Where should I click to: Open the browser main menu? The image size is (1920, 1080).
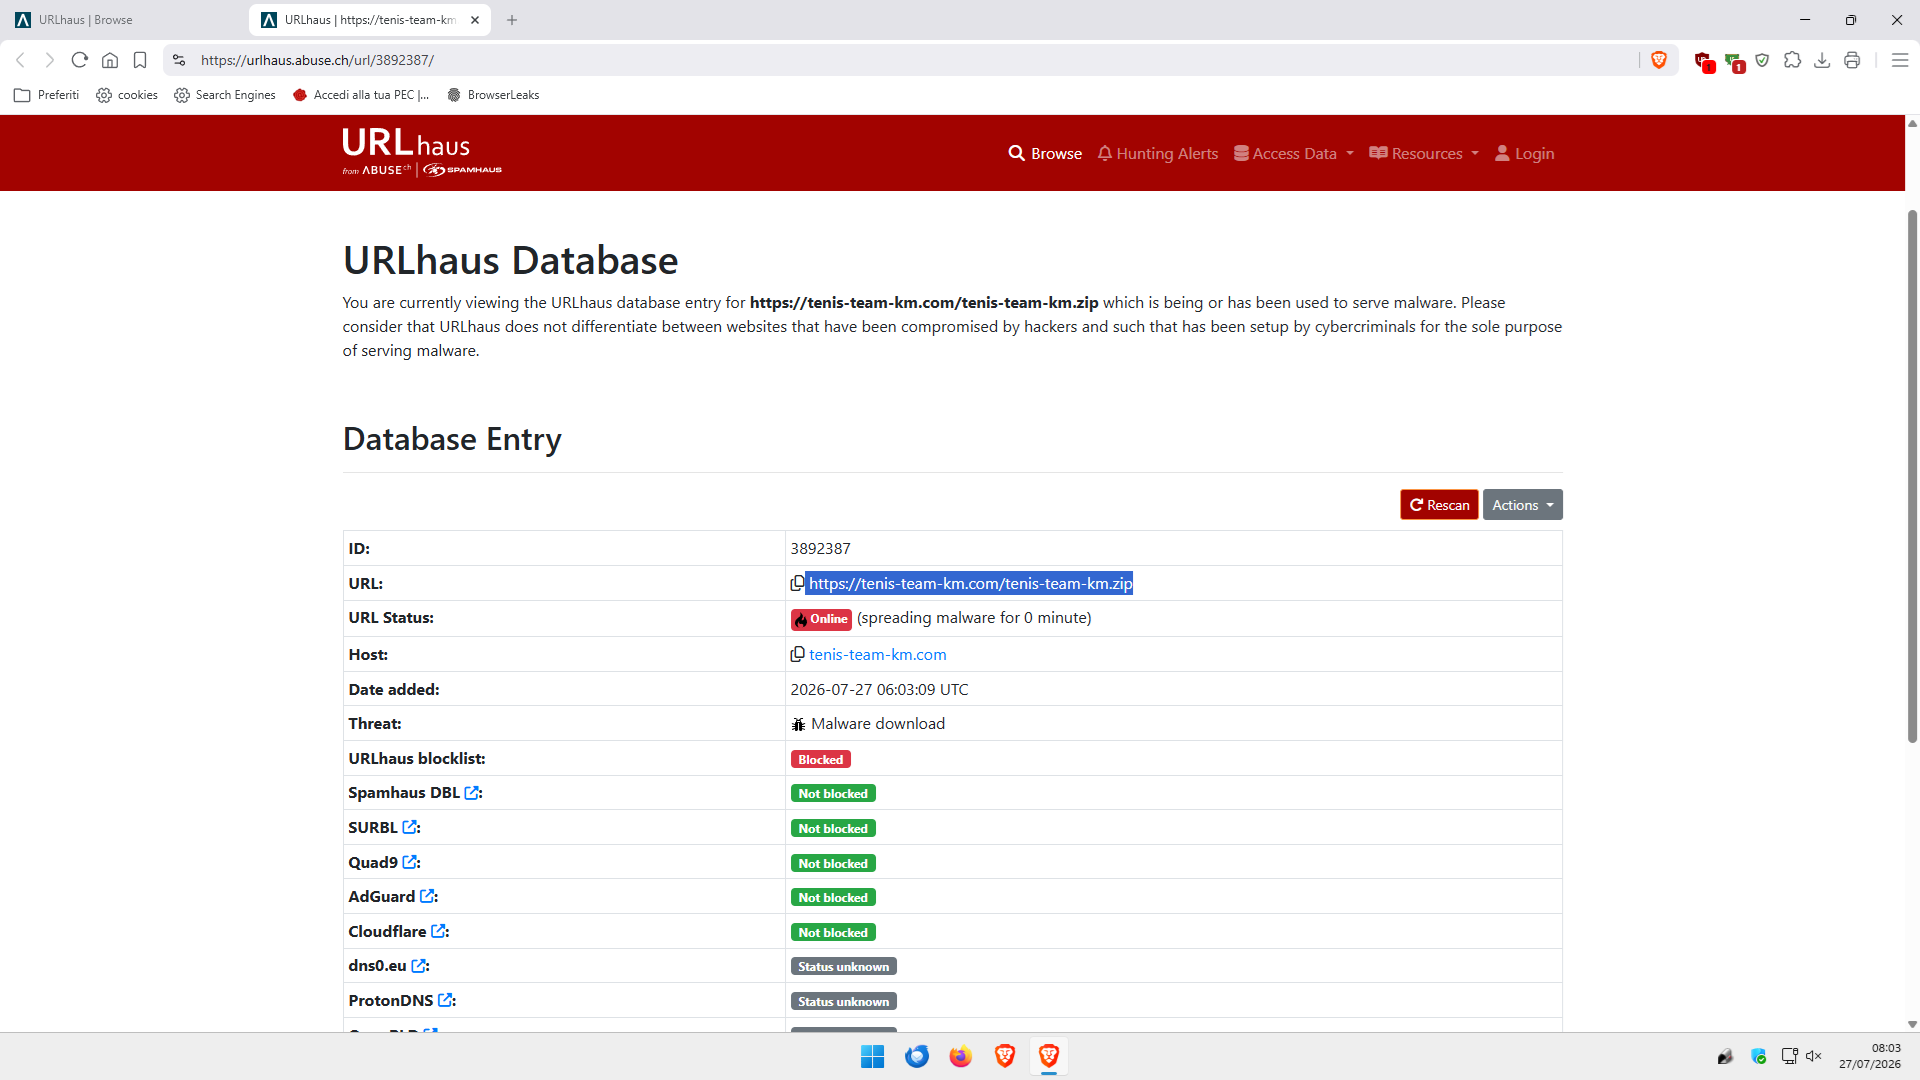coord(1900,60)
